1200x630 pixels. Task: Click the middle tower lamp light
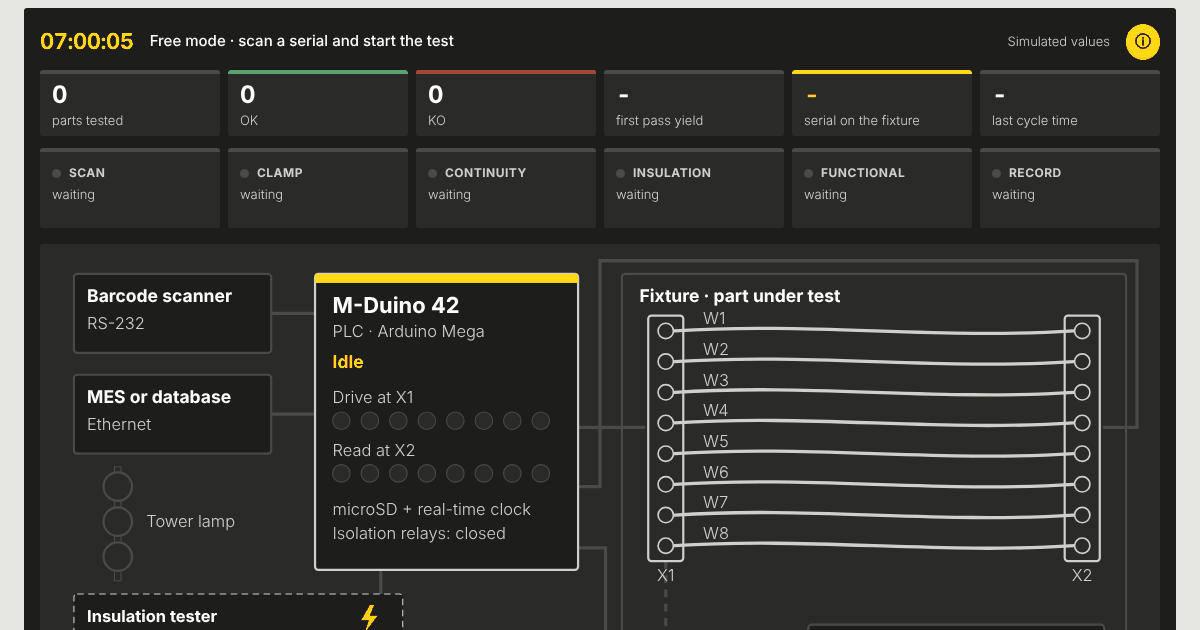[x=118, y=522]
